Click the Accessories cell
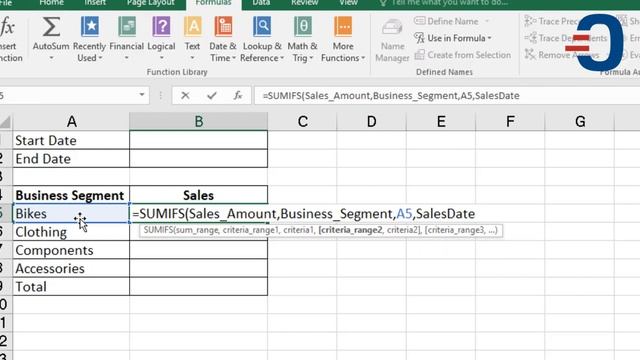The height and width of the screenshot is (360, 640). [71, 268]
